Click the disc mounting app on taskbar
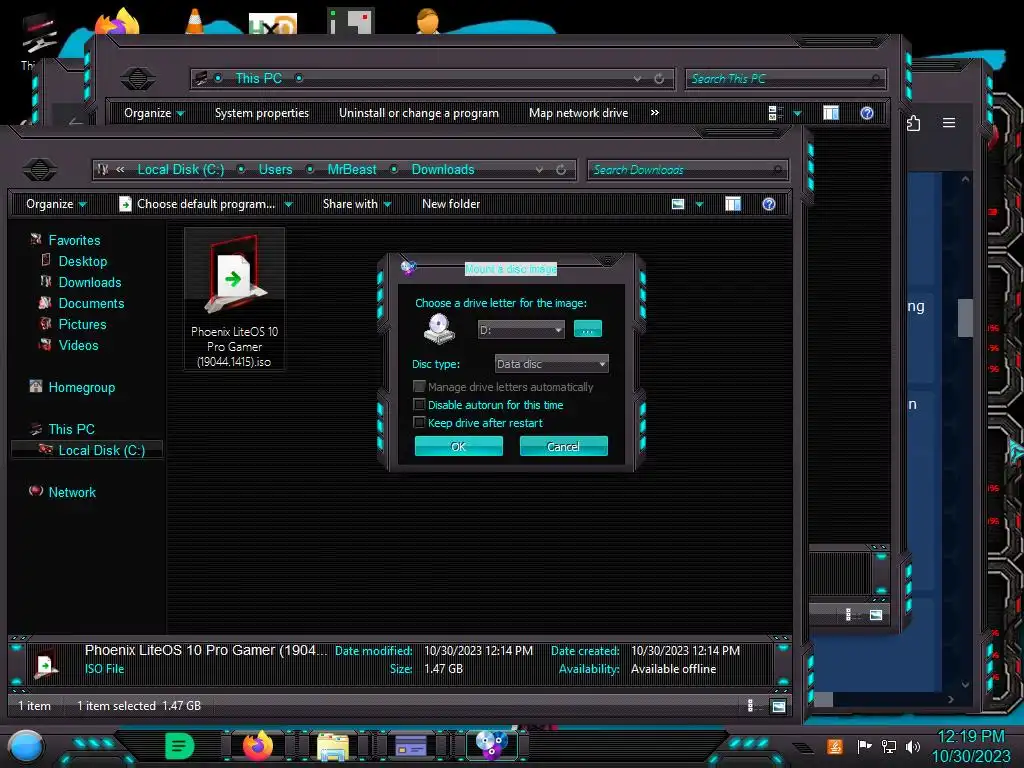The height and width of the screenshot is (768, 1024). (491, 745)
